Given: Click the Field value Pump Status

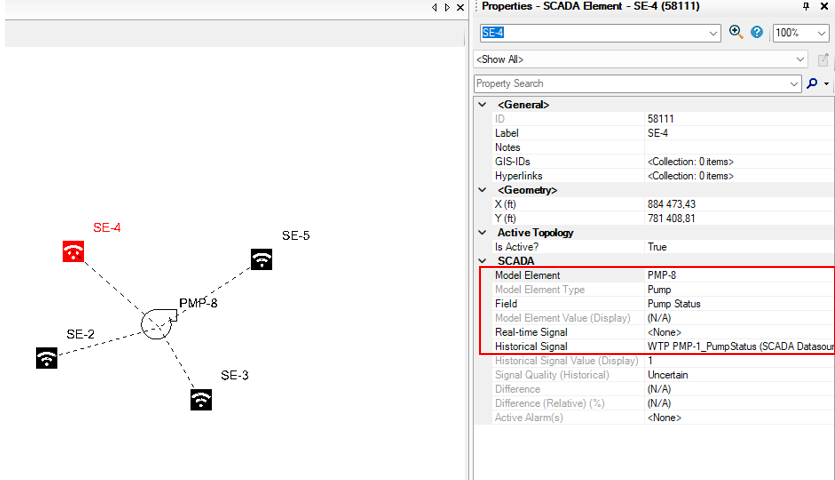Looking at the screenshot, I should [674, 304].
